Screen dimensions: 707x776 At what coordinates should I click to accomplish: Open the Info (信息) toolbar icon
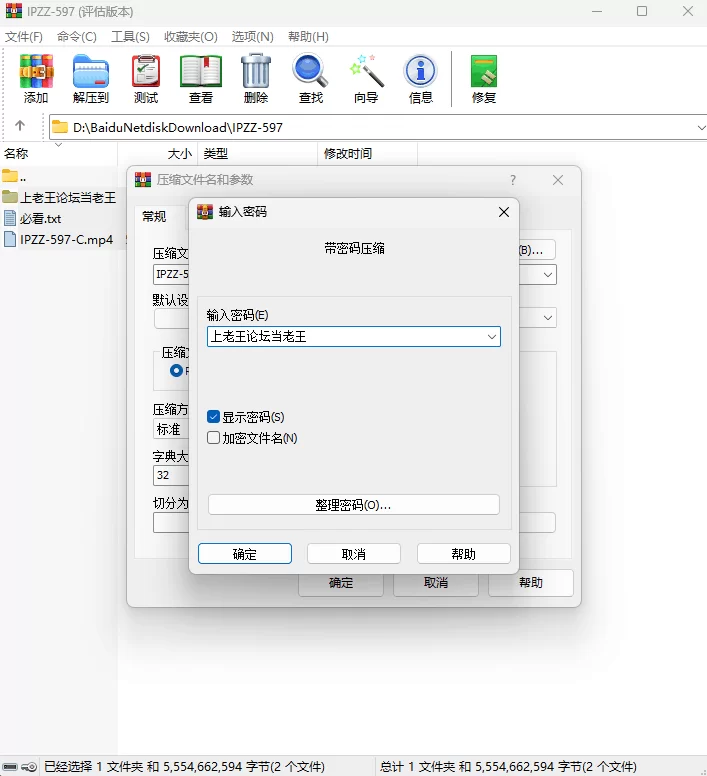pos(421,79)
